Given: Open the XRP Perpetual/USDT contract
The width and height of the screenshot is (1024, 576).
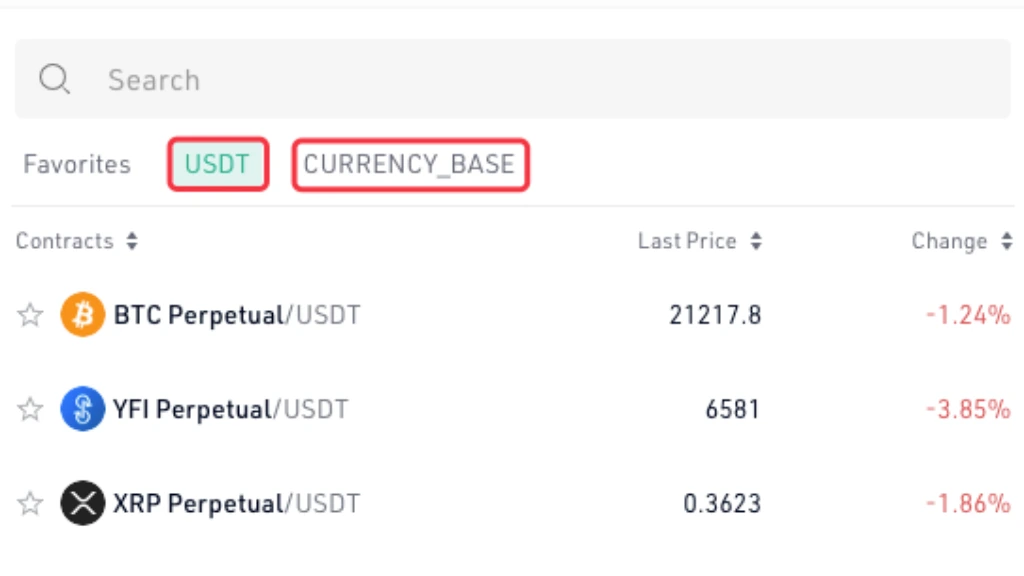Looking at the screenshot, I should point(236,504).
